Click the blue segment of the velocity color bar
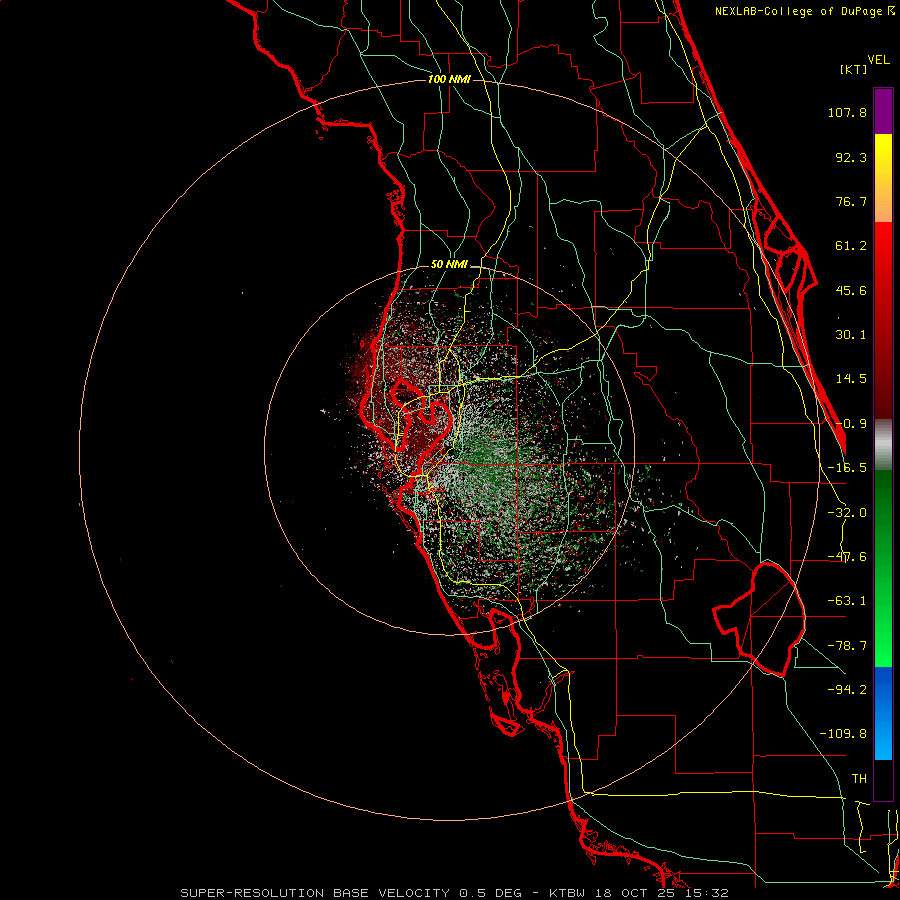This screenshot has width=900, height=900. (x=883, y=713)
